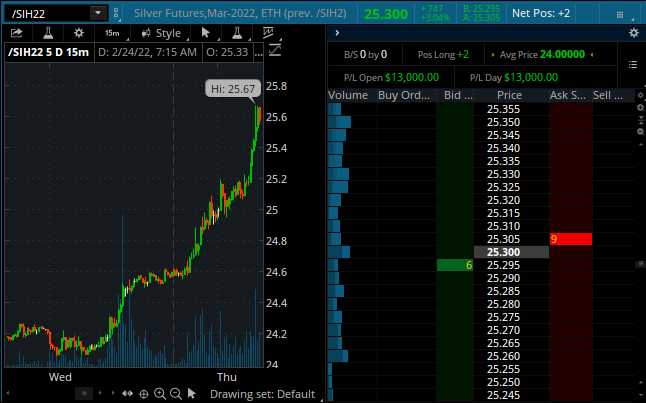646x403 pixels.
Task: Click the zoom in magnifier
Action: click(160, 394)
